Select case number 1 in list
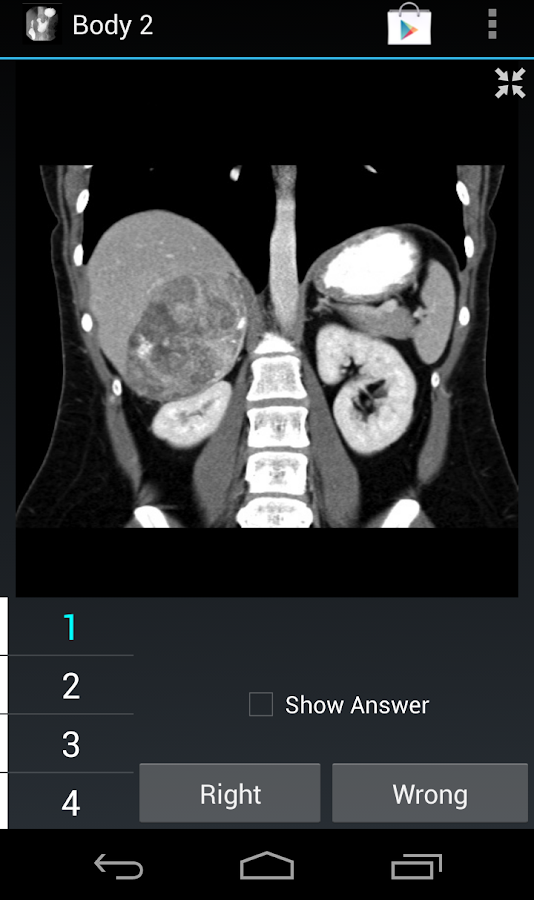The height and width of the screenshot is (900, 534). pyautogui.click(x=70, y=627)
